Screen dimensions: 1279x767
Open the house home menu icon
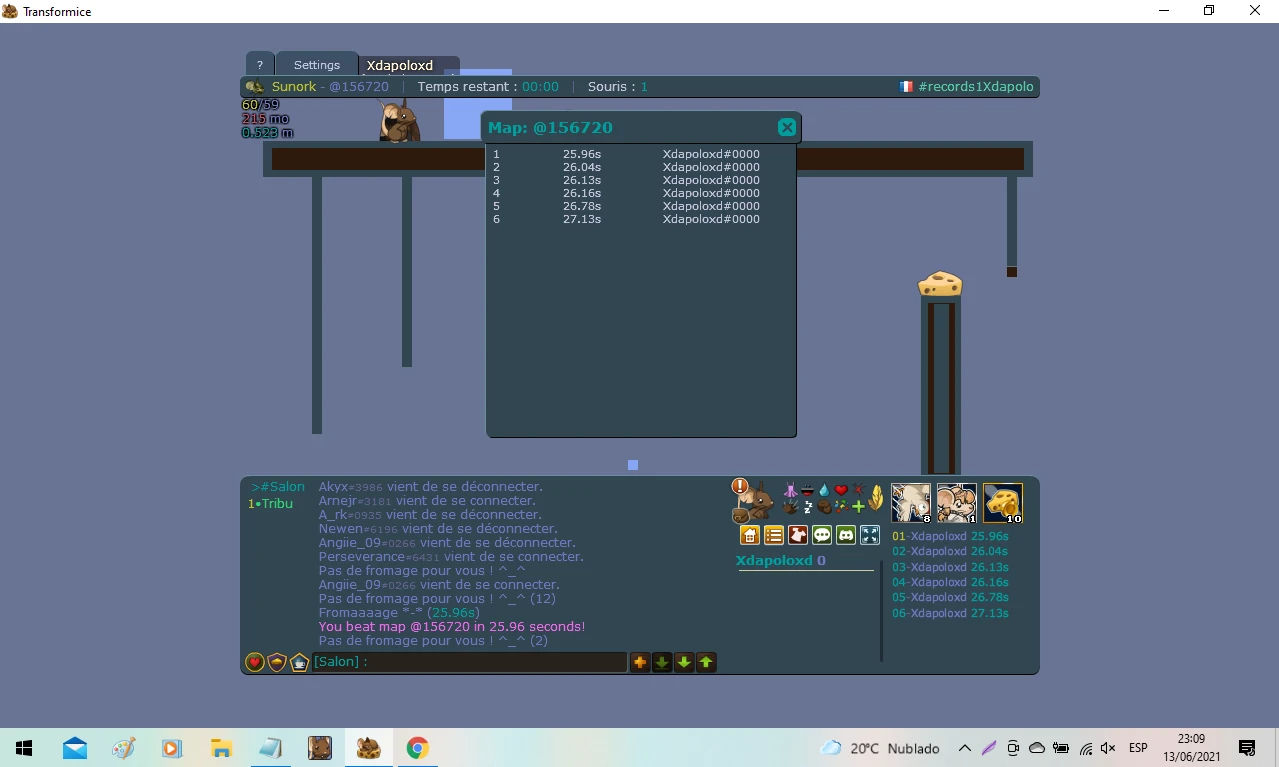pyautogui.click(x=750, y=535)
